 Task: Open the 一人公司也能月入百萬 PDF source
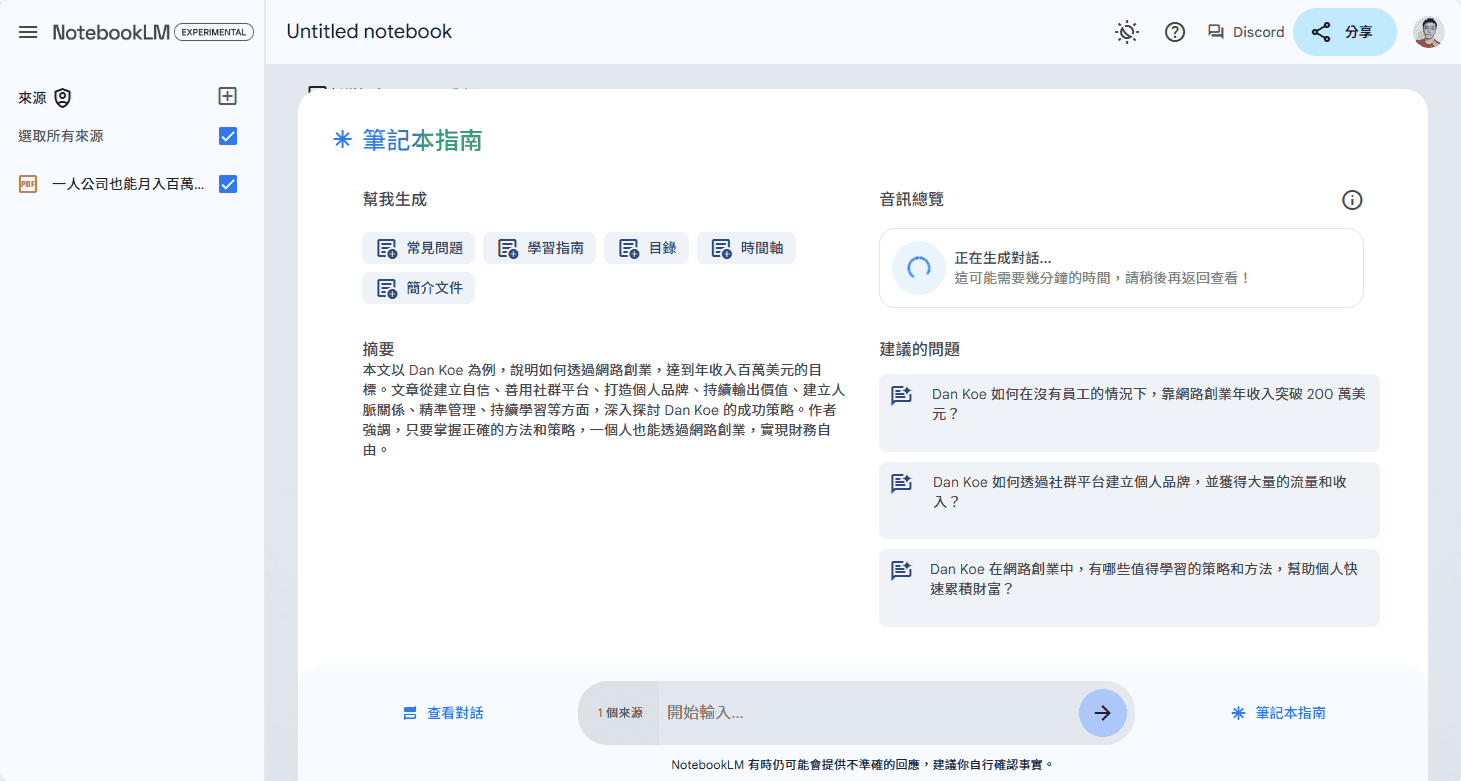(128, 184)
